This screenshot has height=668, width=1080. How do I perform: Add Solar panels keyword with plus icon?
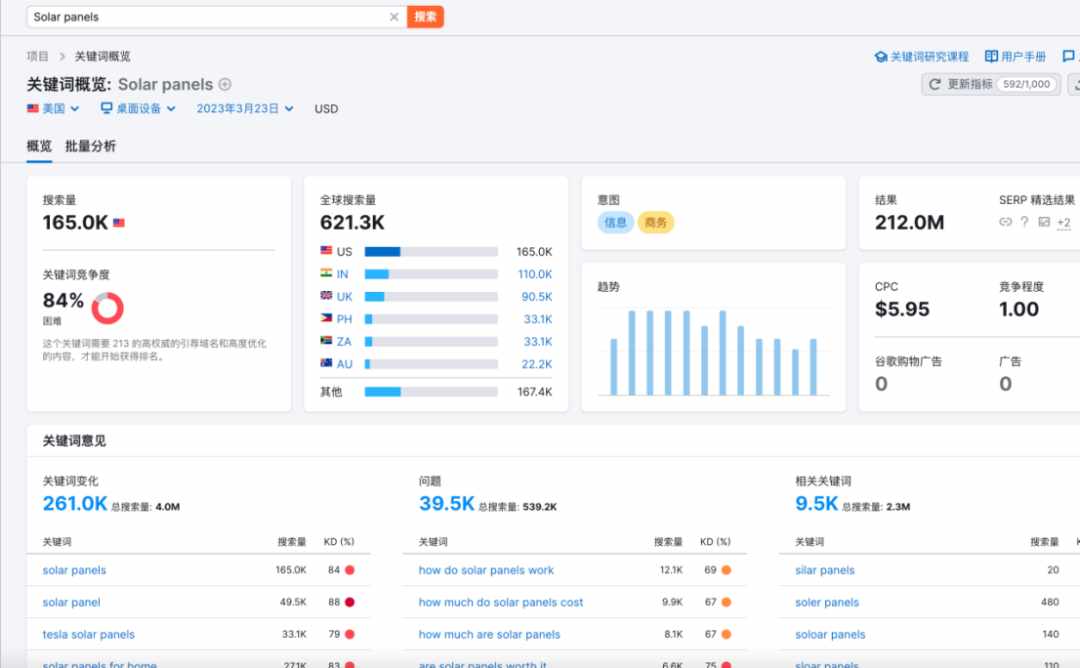coord(225,84)
